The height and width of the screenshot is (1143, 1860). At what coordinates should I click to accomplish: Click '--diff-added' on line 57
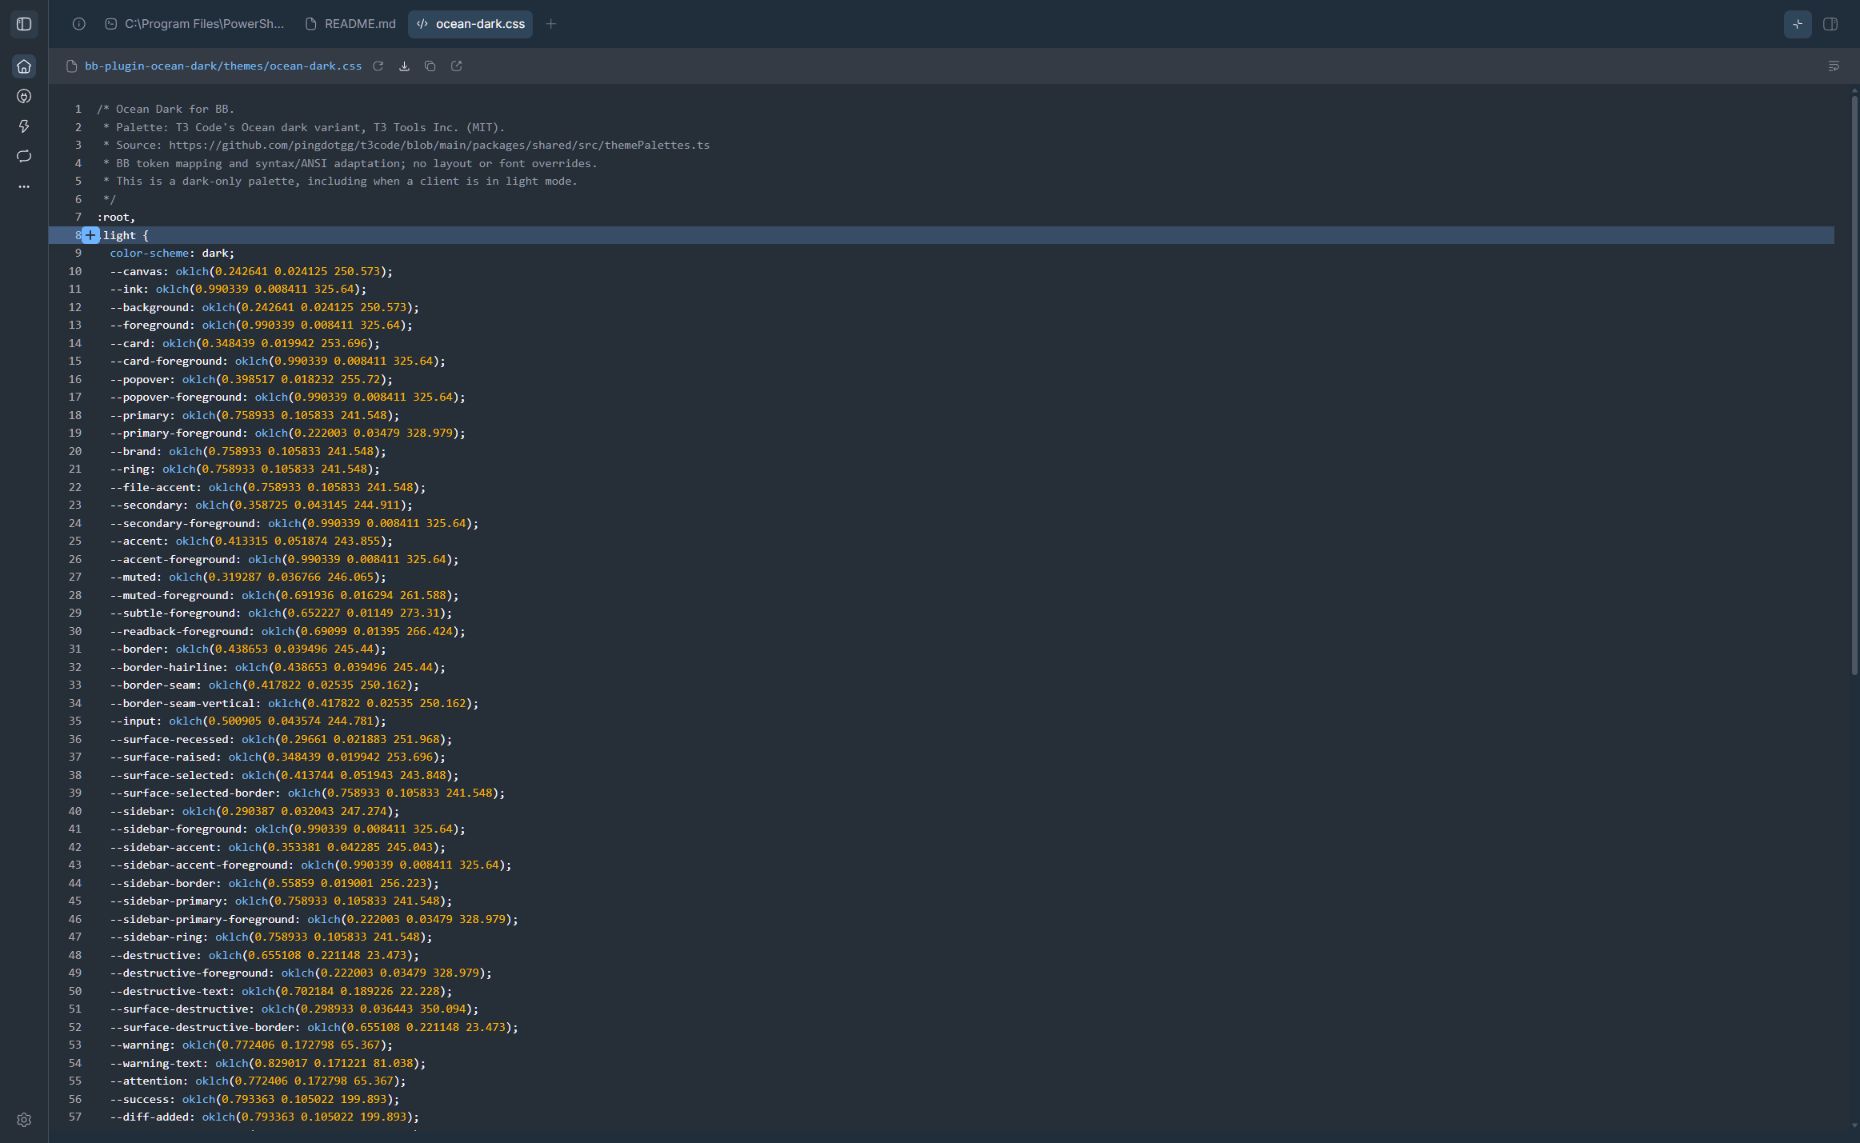coord(152,1117)
